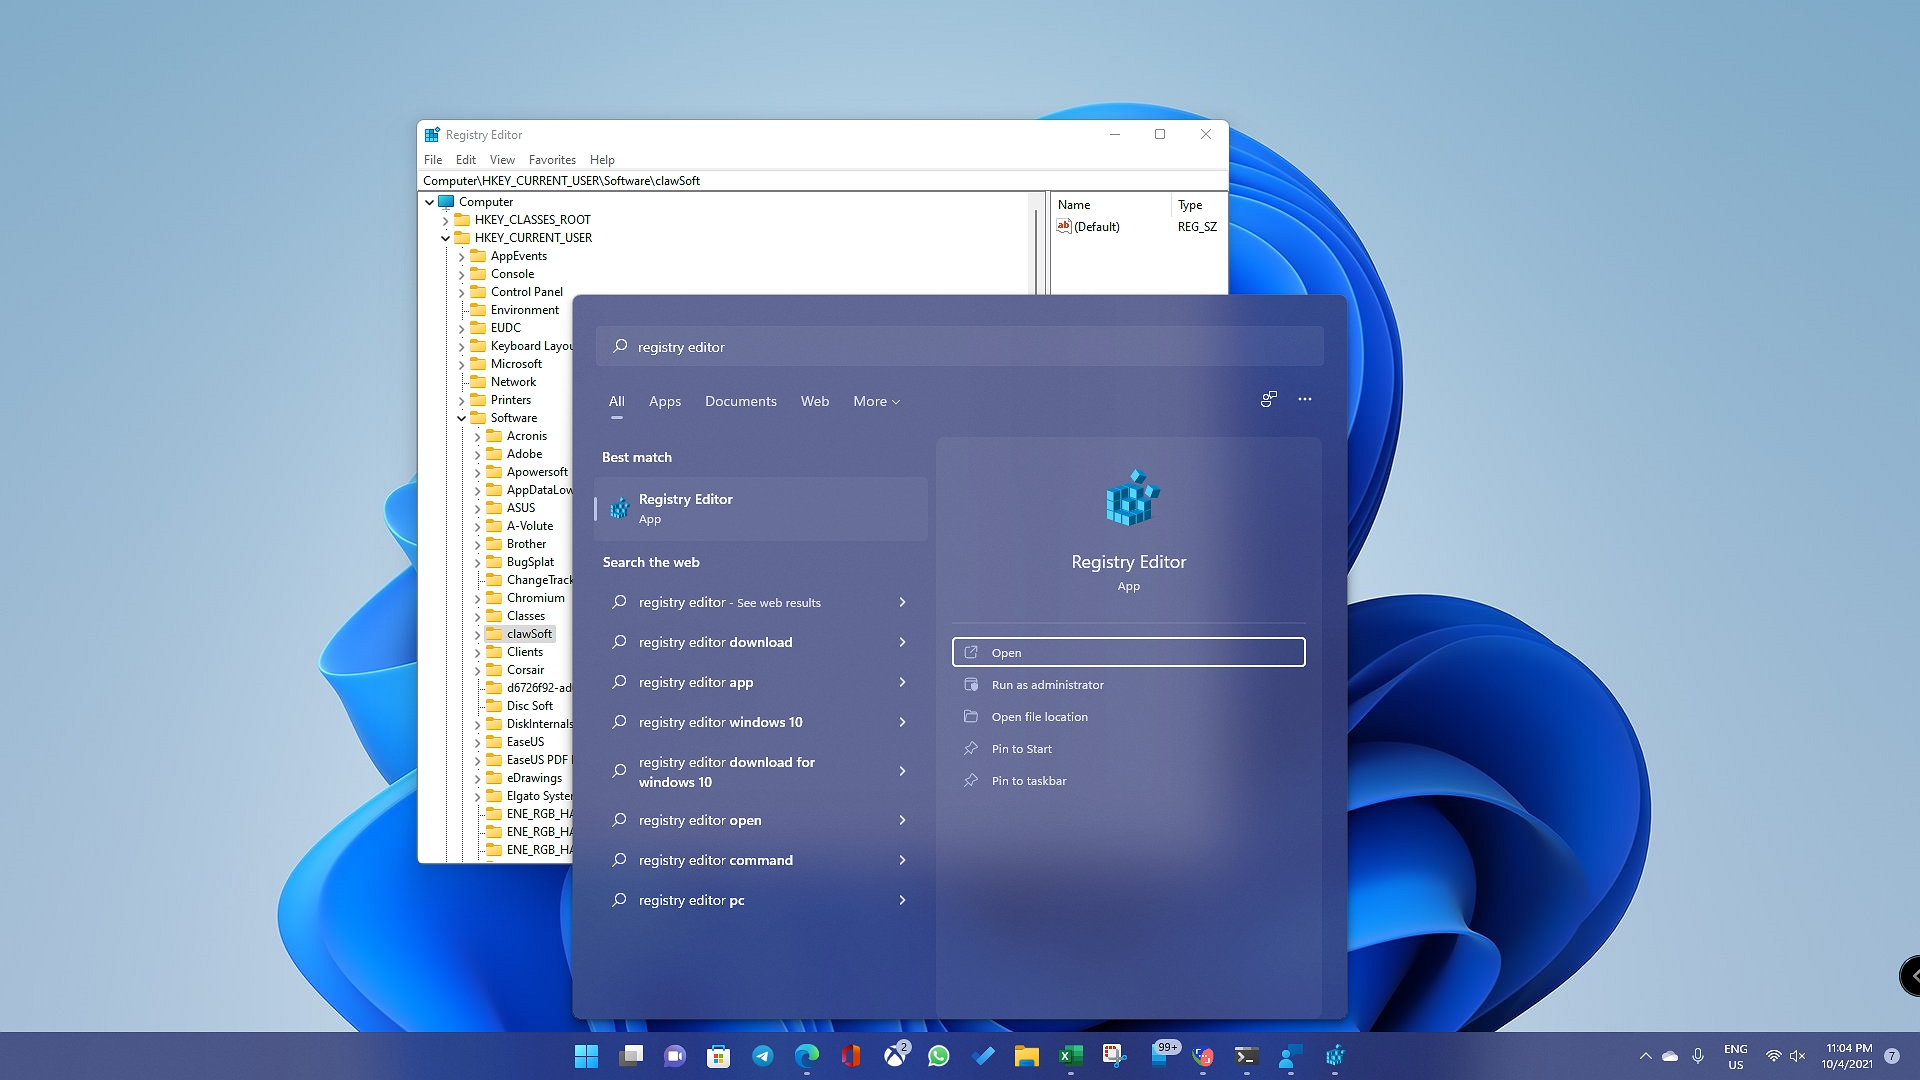Click the Telegram taskbar icon

pyautogui.click(x=762, y=1055)
